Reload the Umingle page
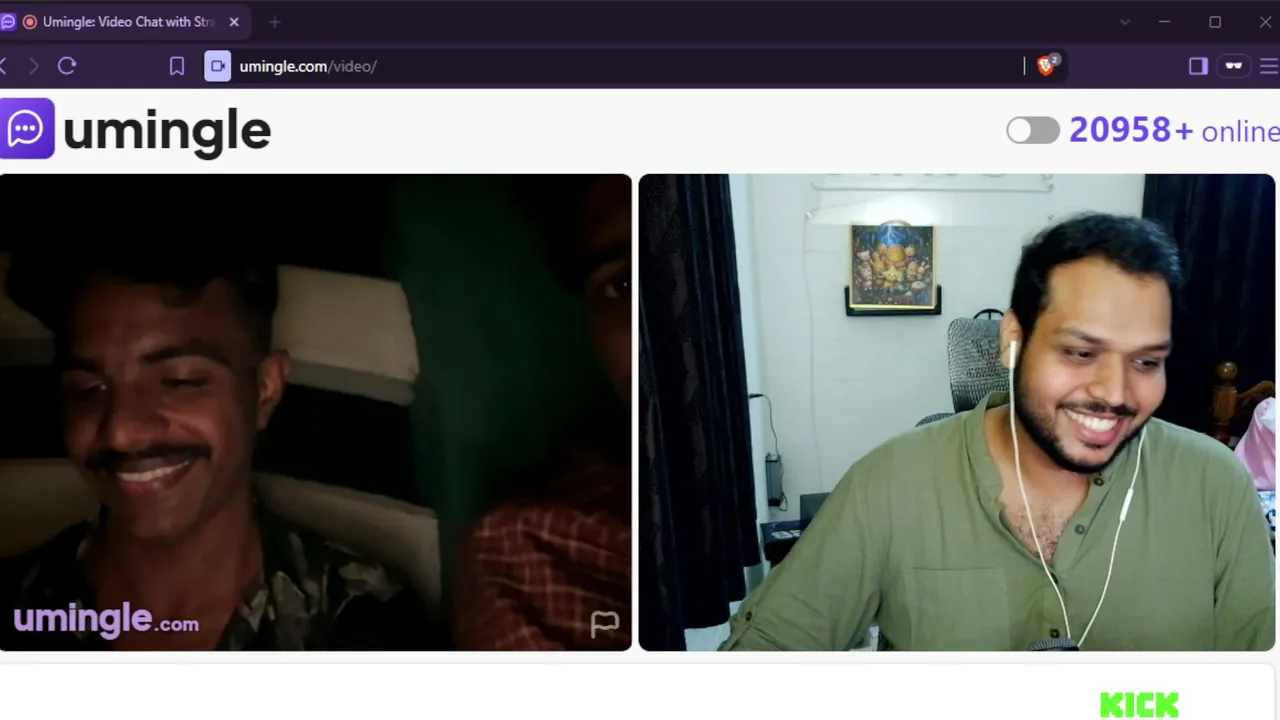 (x=67, y=66)
